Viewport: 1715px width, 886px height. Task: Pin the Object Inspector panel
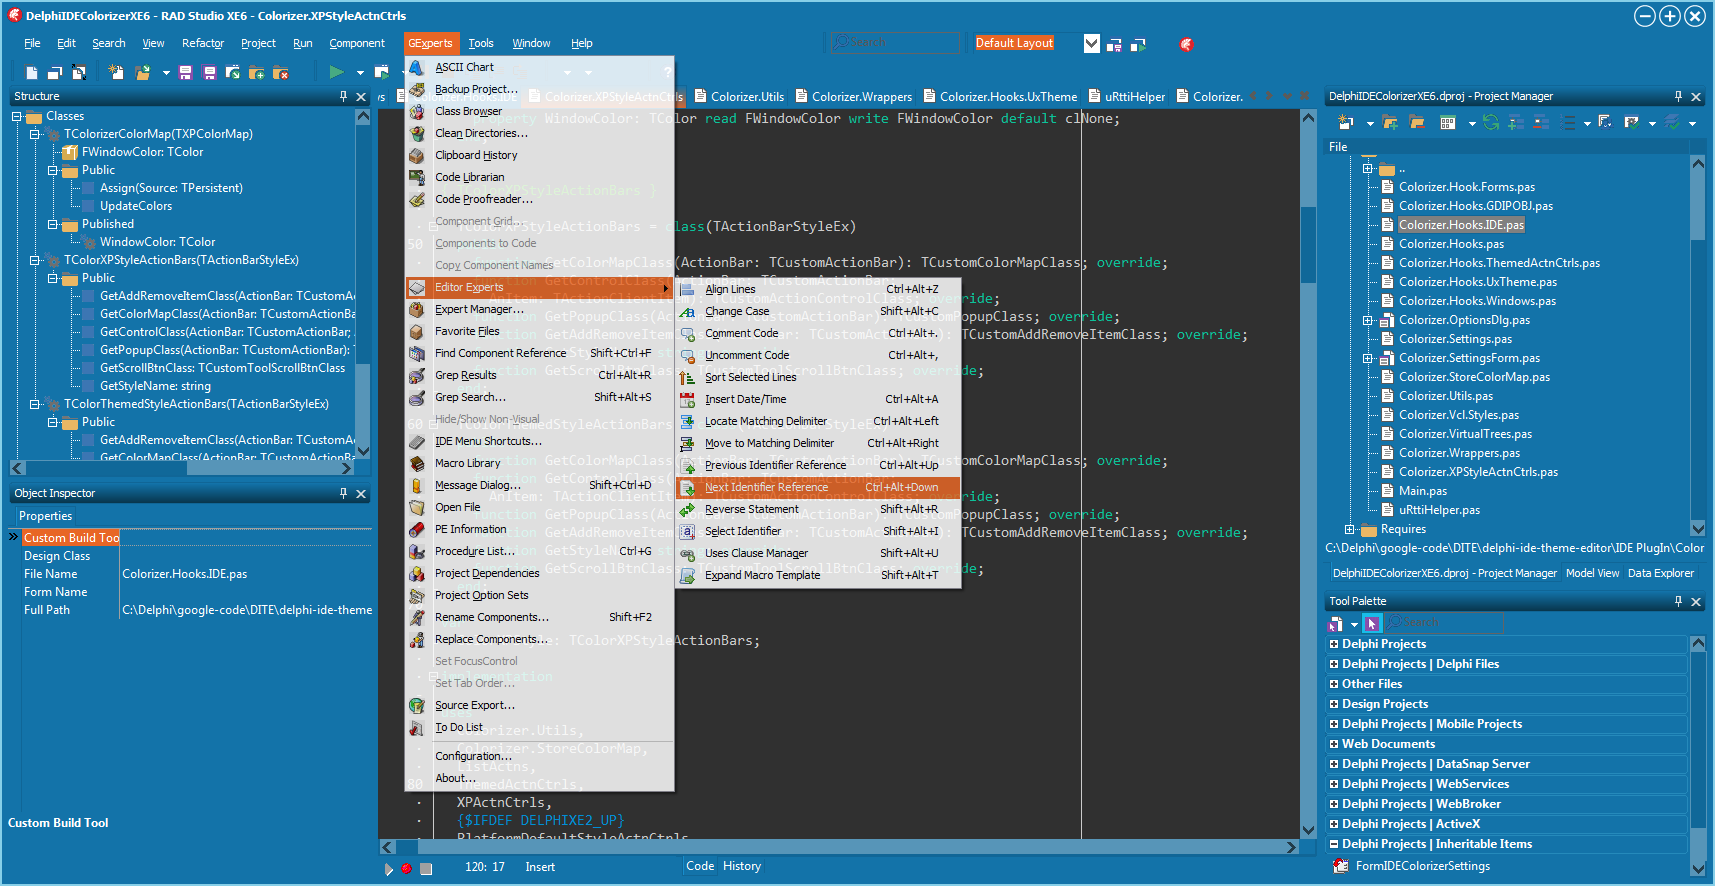tap(343, 494)
